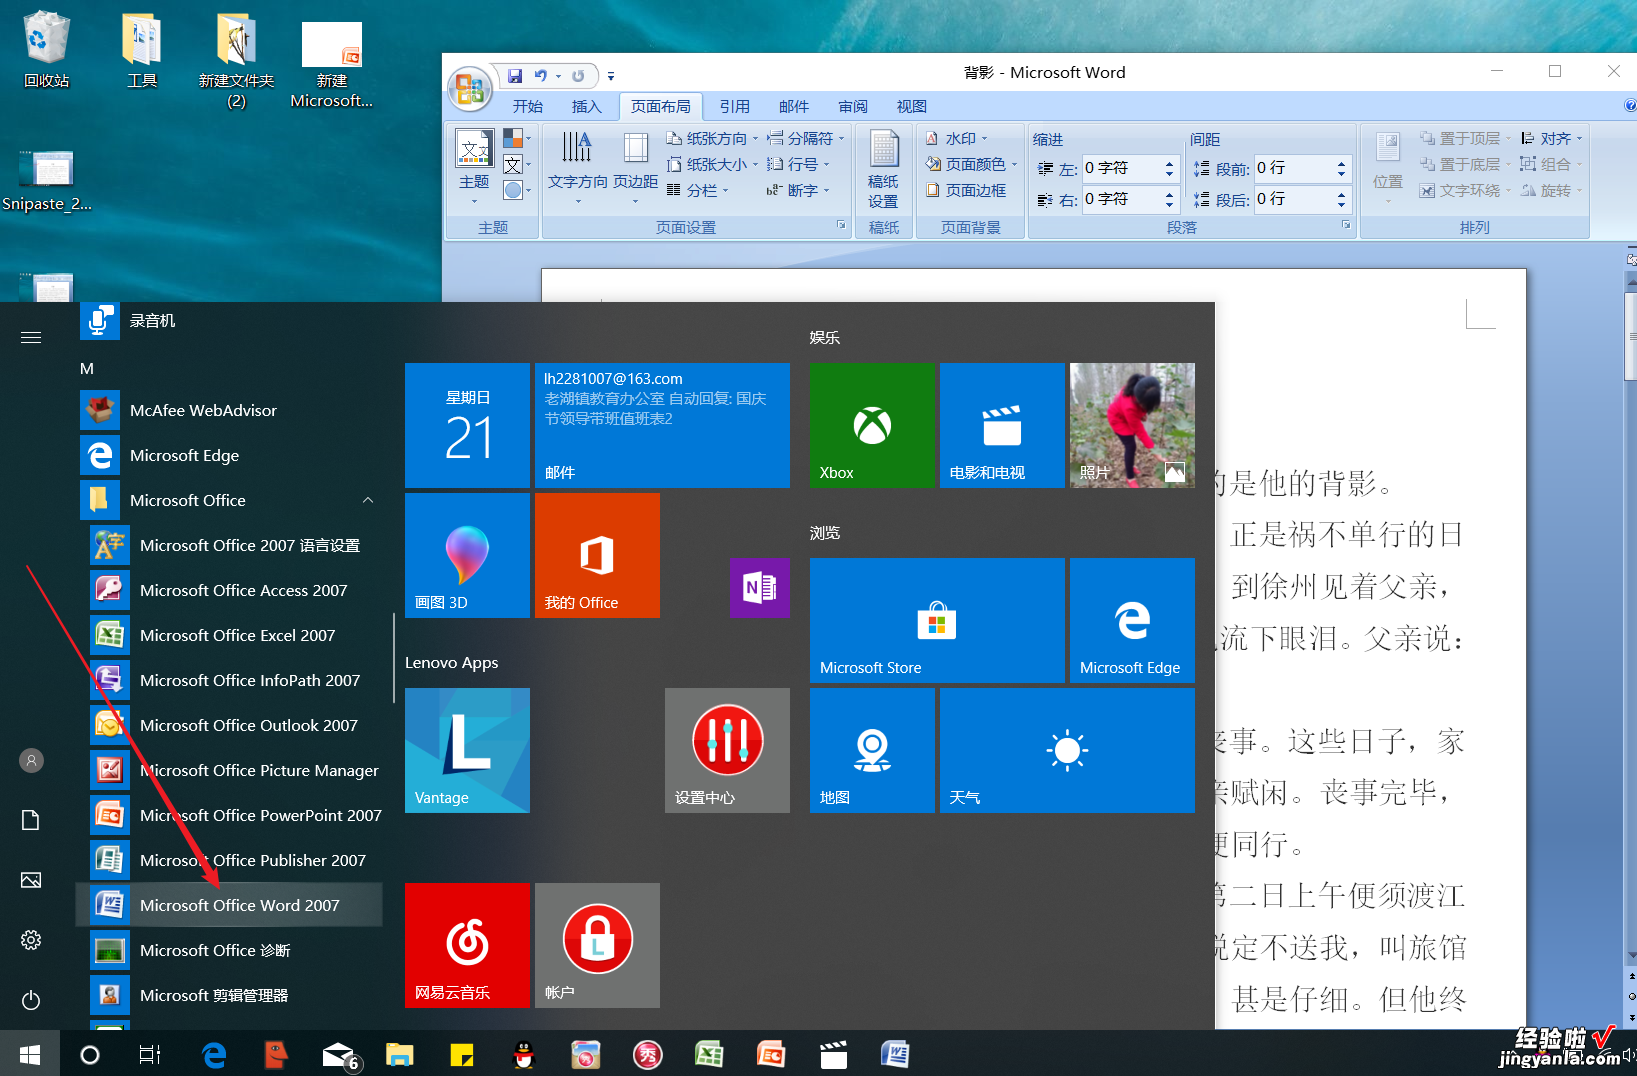Open the 帐户 account lock tile

(x=597, y=945)
